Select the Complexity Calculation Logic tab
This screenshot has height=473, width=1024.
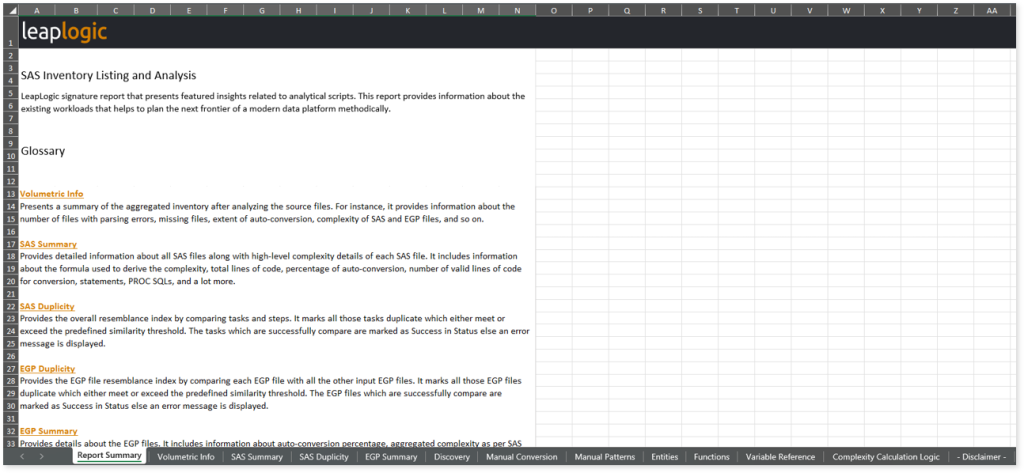[886, 457]
